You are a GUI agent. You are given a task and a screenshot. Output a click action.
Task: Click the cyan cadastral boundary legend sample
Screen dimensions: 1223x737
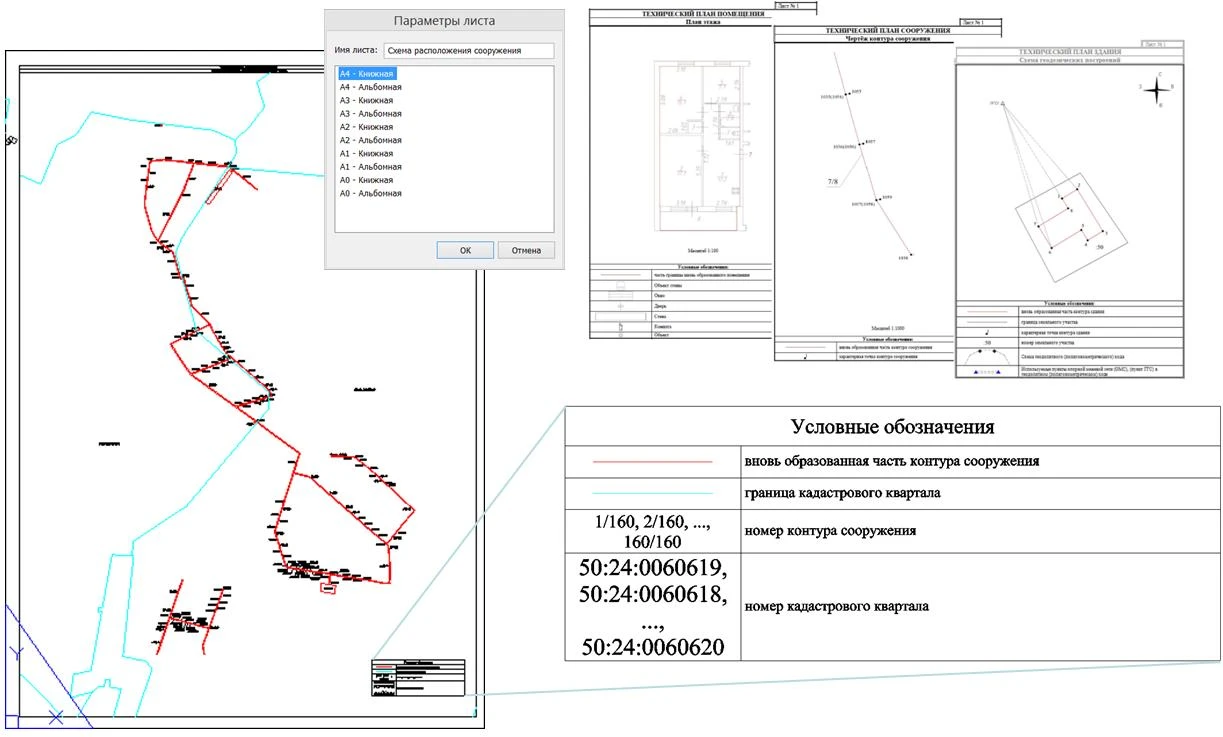coord(652,494)
